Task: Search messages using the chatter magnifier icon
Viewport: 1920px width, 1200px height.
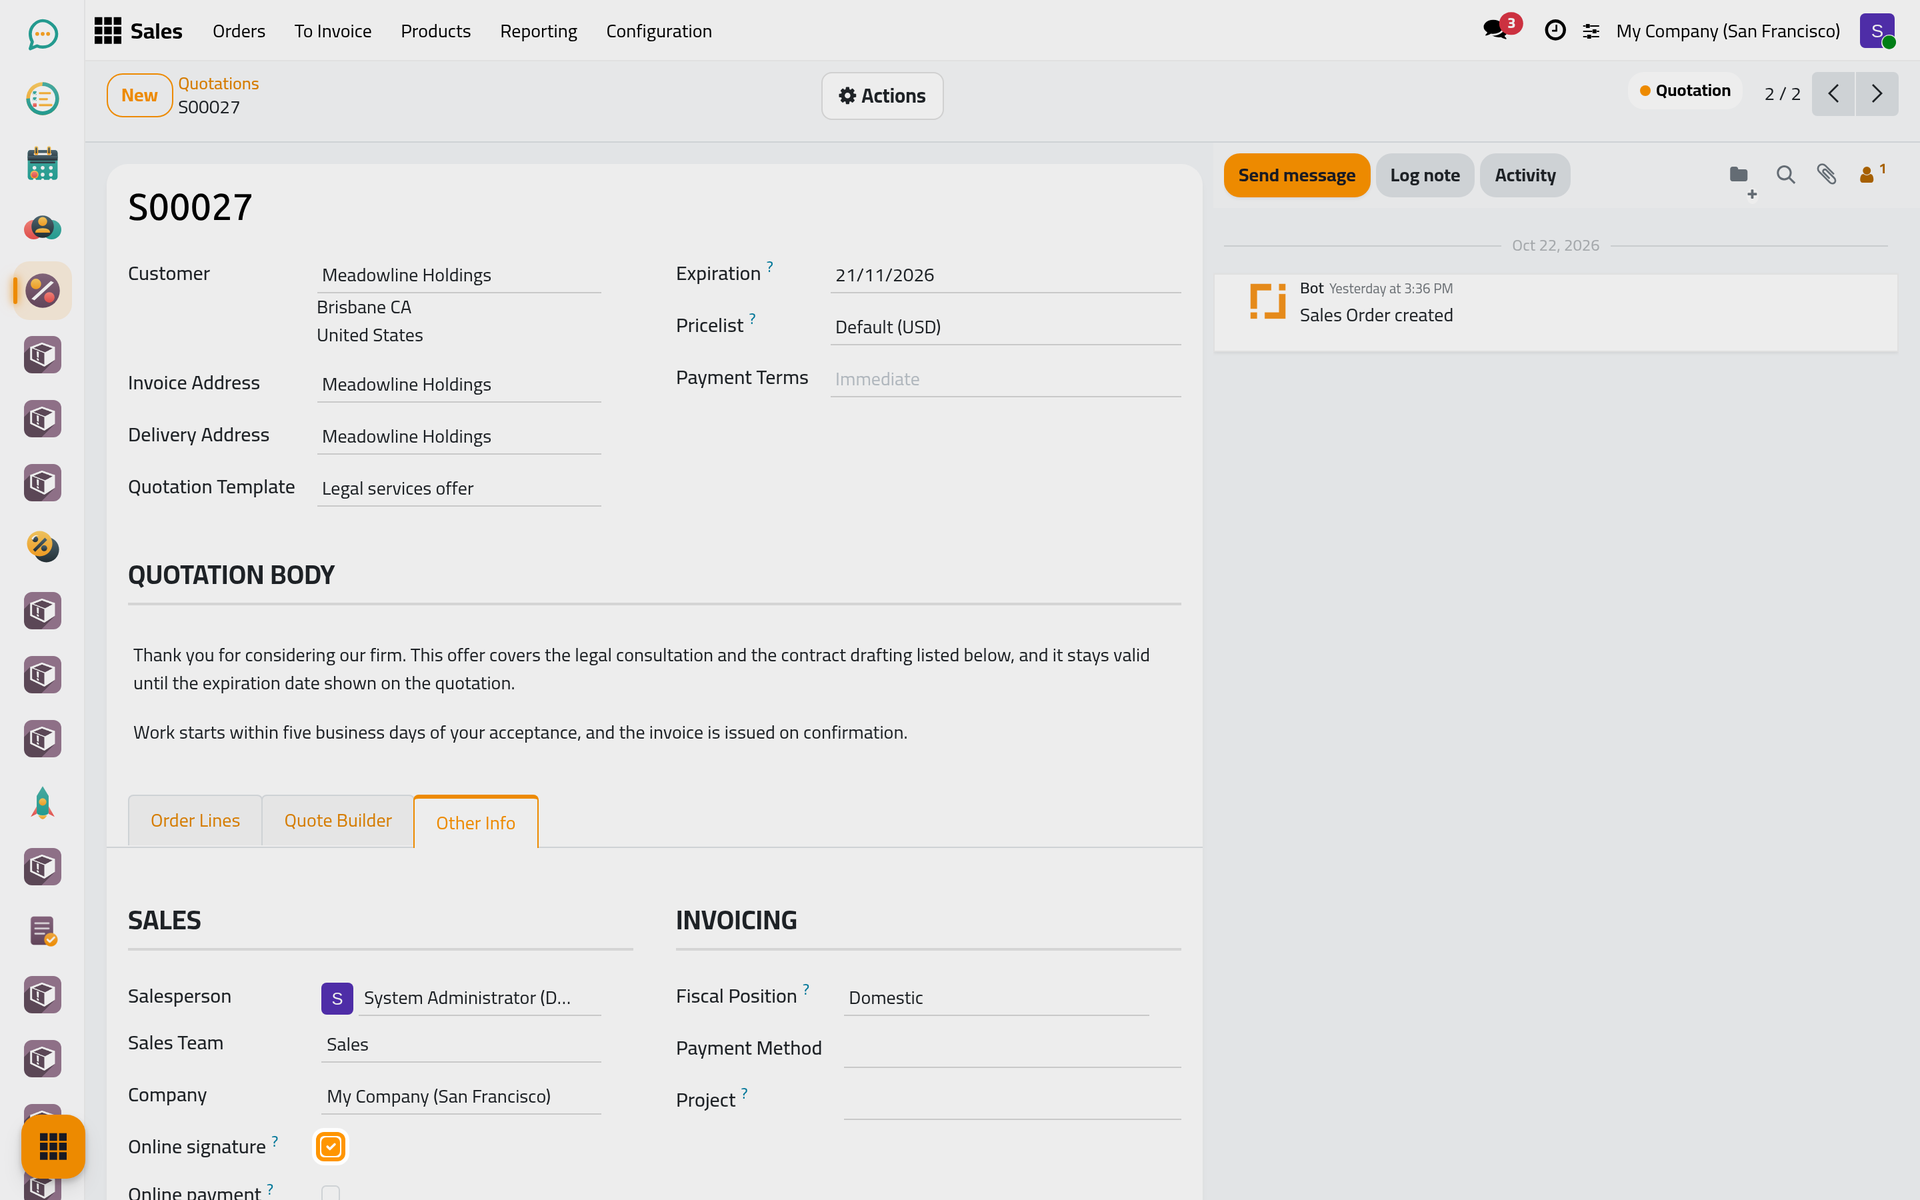Action: click(1785, 175)
